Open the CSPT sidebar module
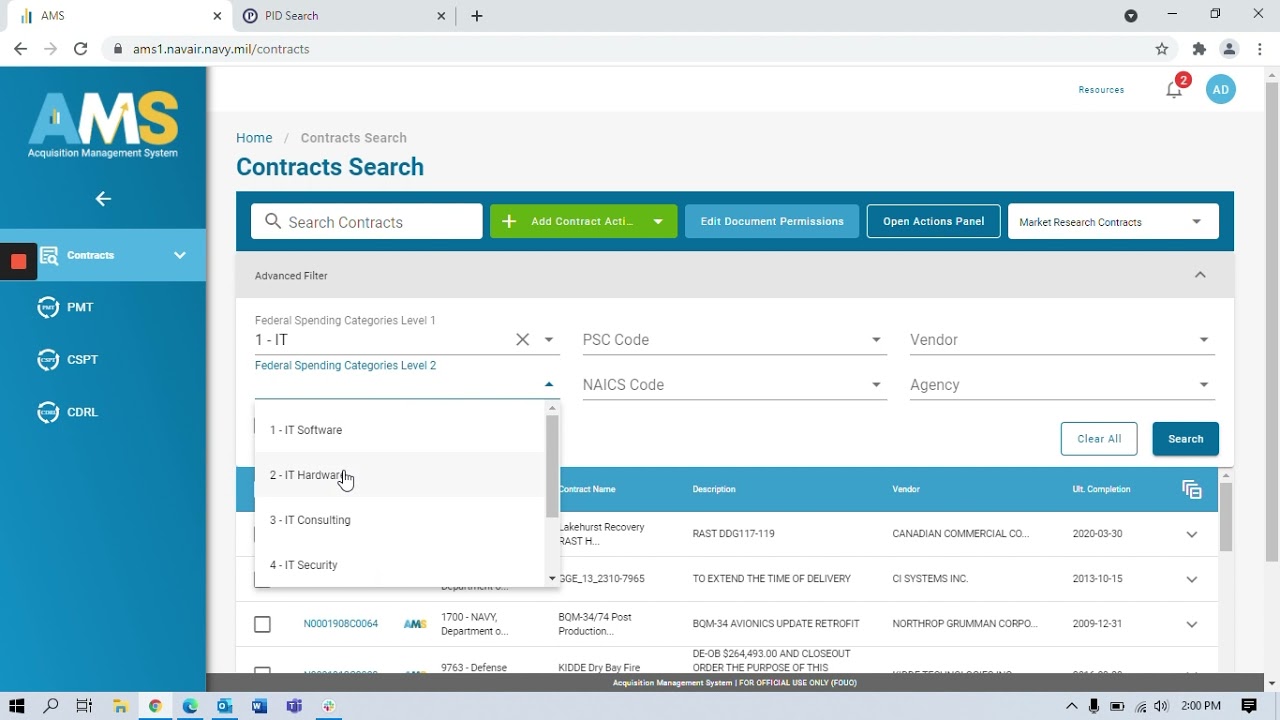The width and height of the screenshot is (1280, 720). tap(67, 359)
